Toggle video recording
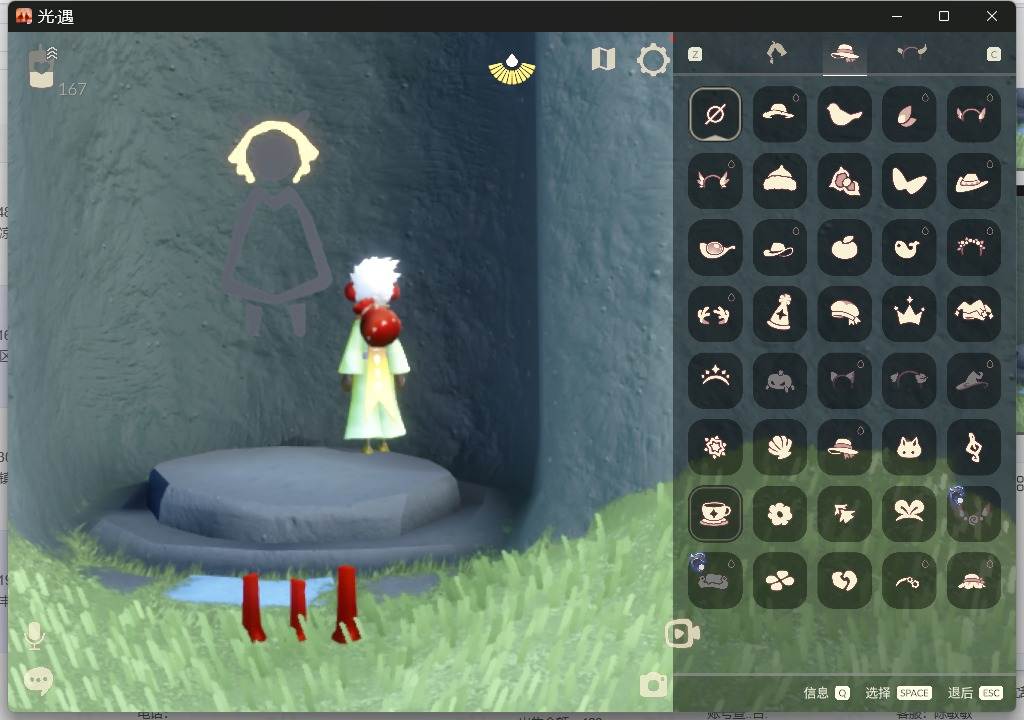 click(682, 633)
